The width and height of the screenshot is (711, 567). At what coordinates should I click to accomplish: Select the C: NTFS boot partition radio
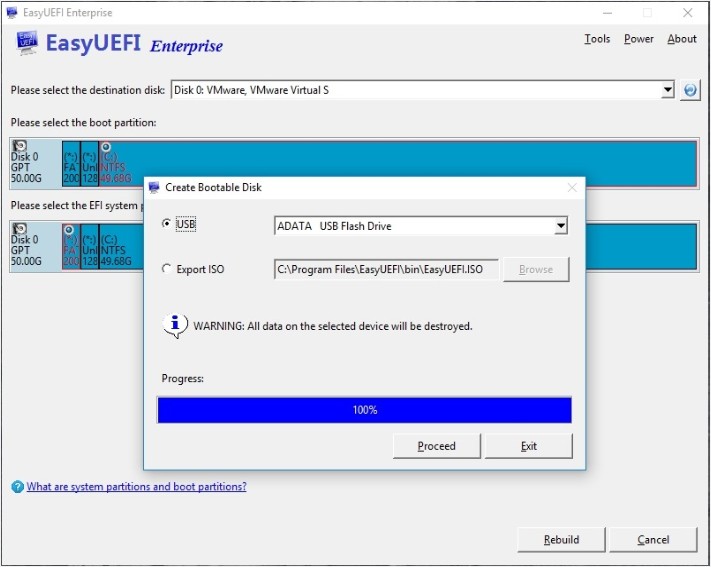click(106, 147)
